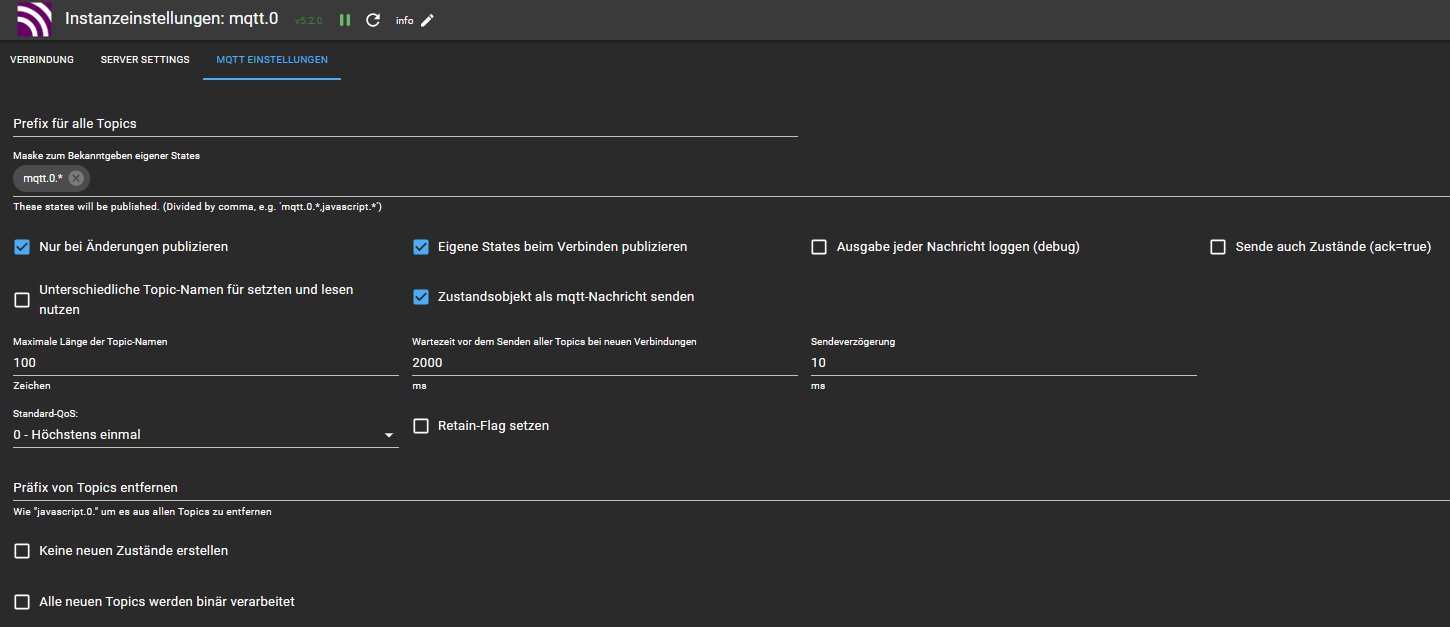This screenshot has width=1450, height=627.
Task: Open the Server Settings tab
Action: (145, 60)
